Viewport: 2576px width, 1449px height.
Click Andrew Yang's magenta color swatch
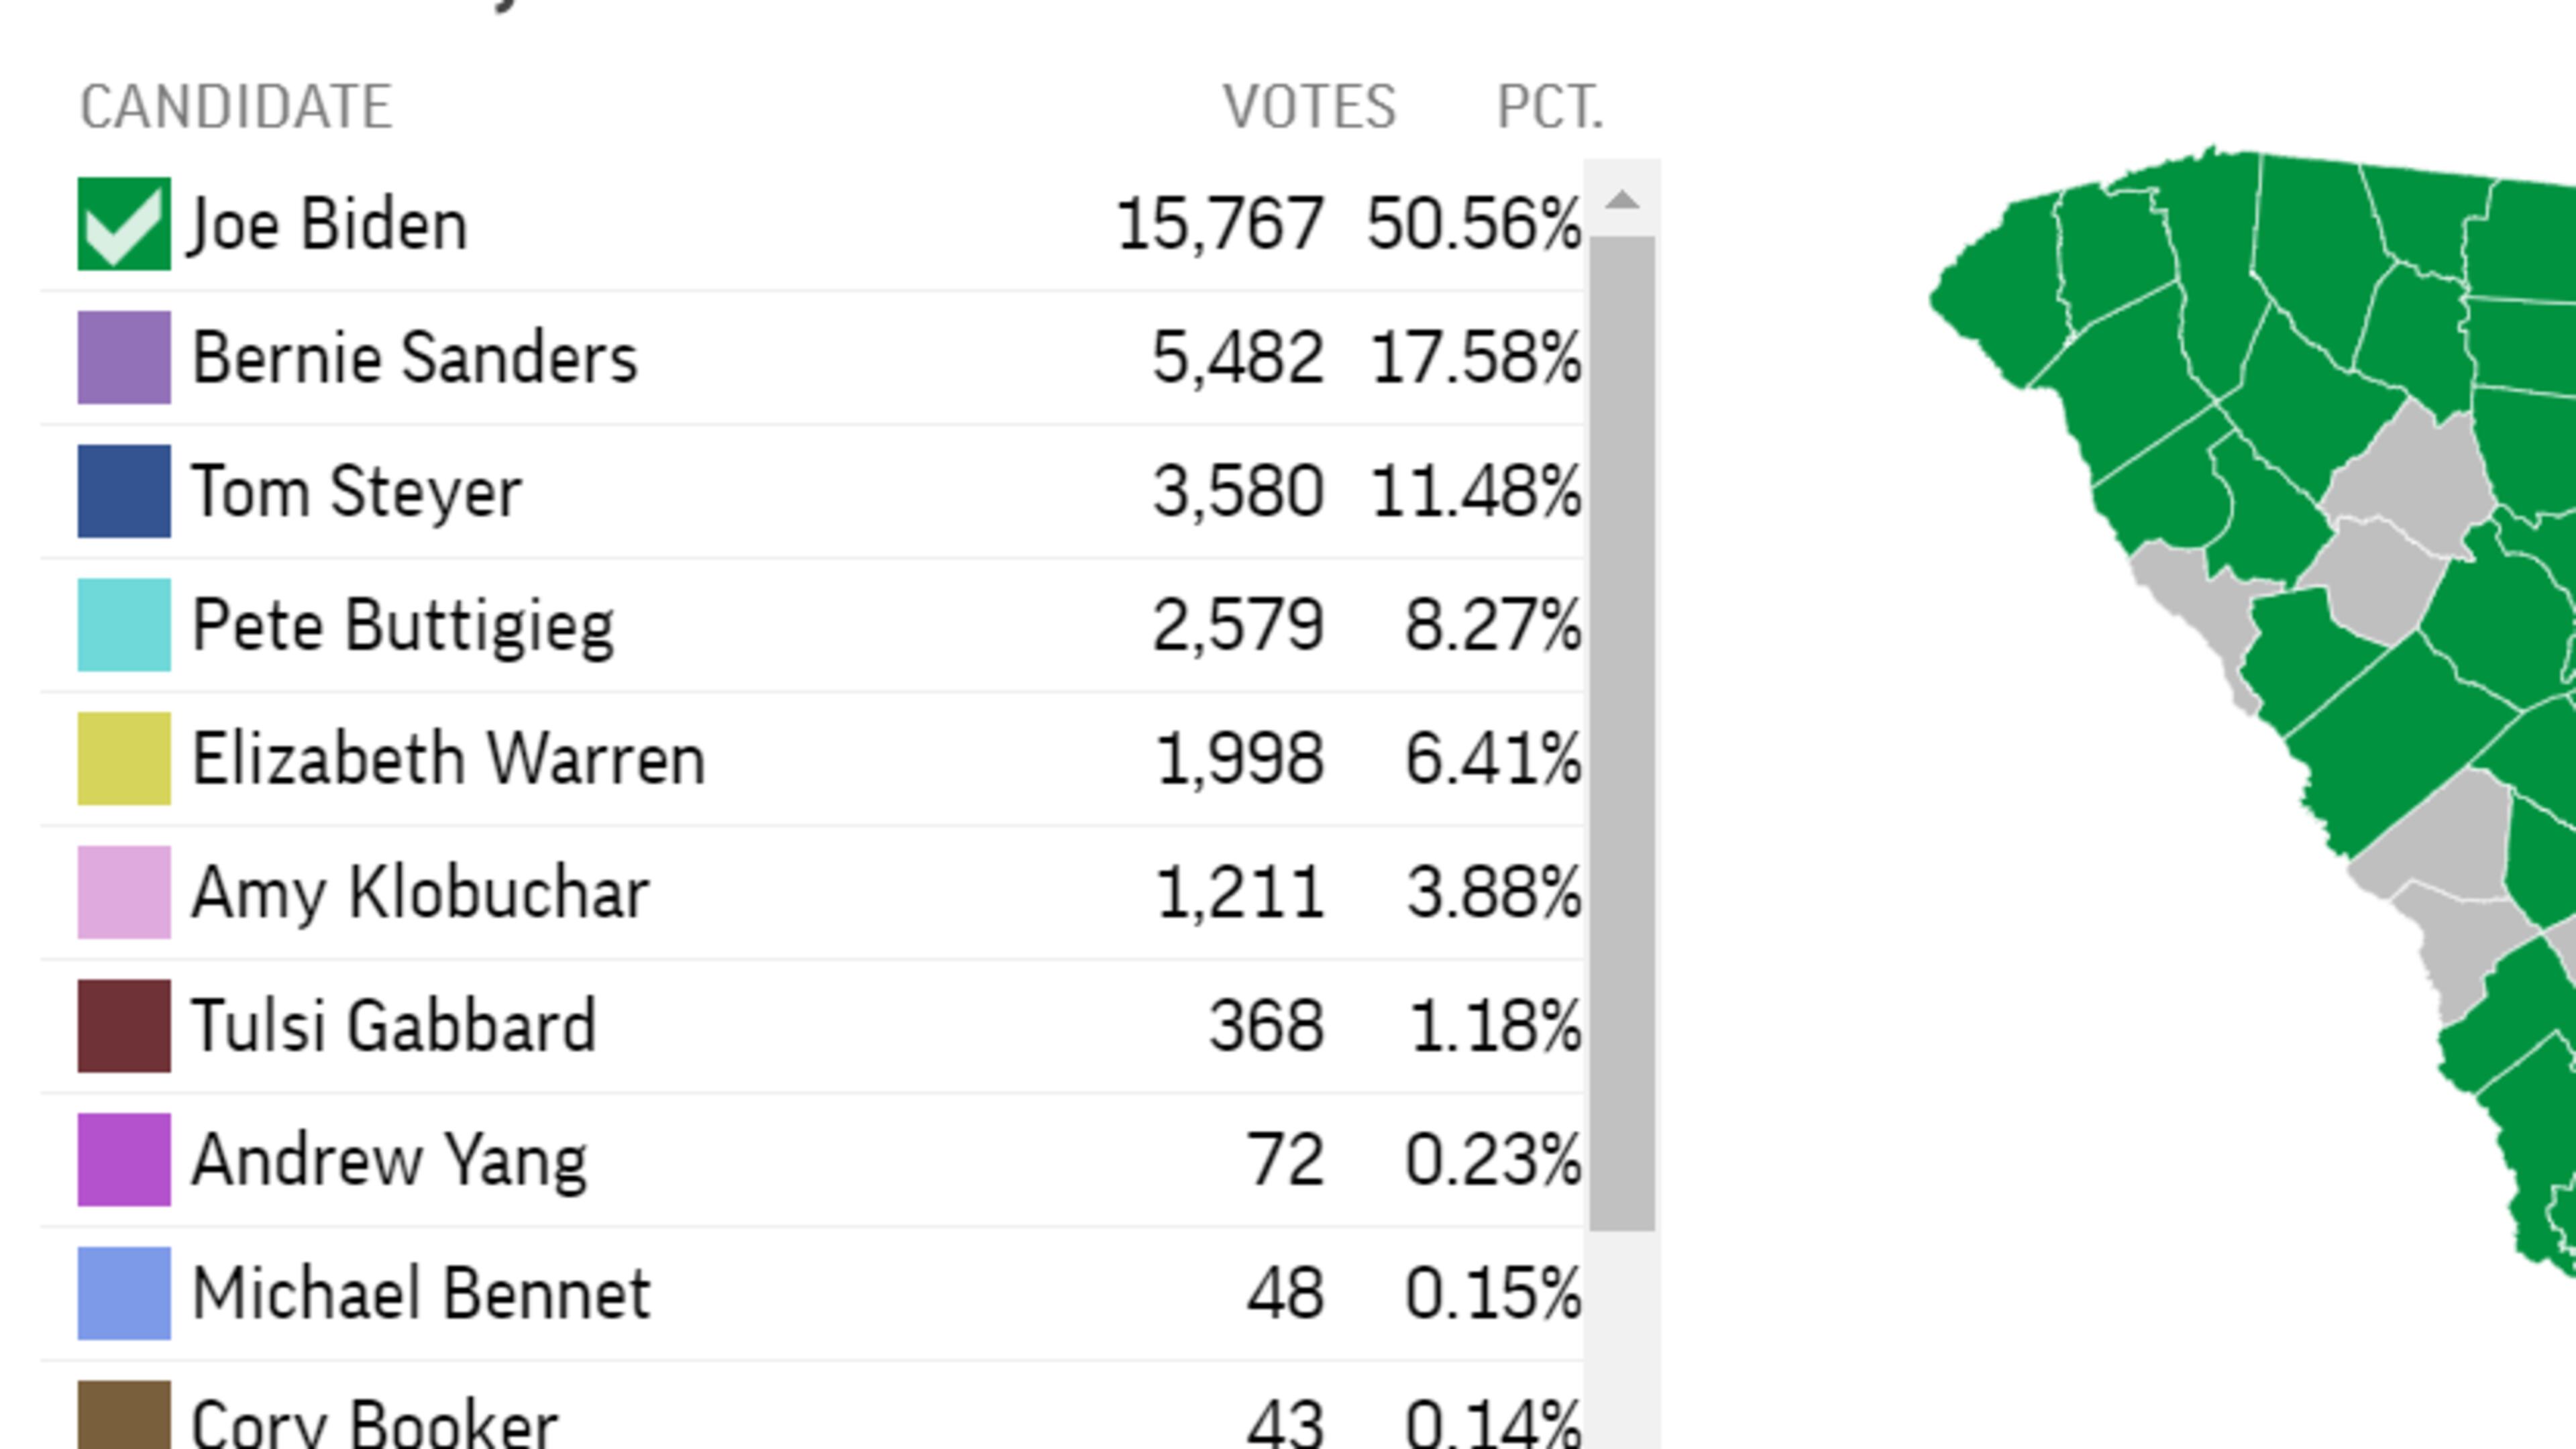coord(124,1159)
